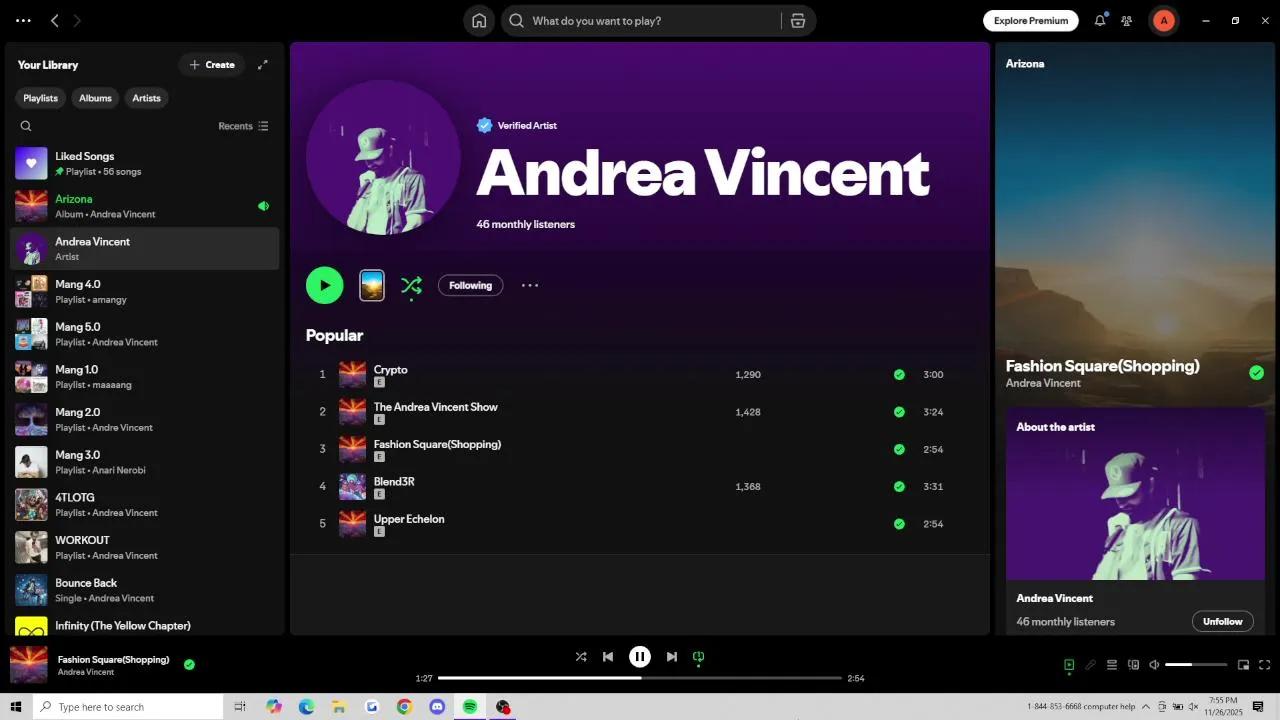Toggle saved checkmark for The Andrea Vincent Show
This screenshot has height=720, width=1280.
(899, 412)
